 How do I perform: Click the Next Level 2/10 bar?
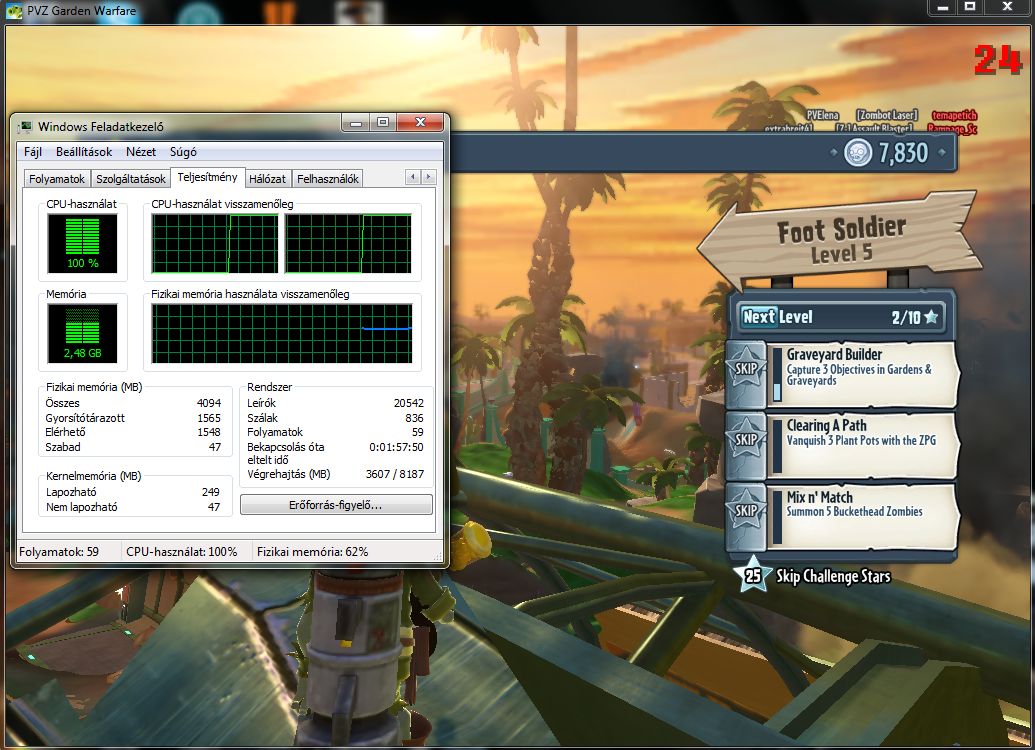coord(842,317)
